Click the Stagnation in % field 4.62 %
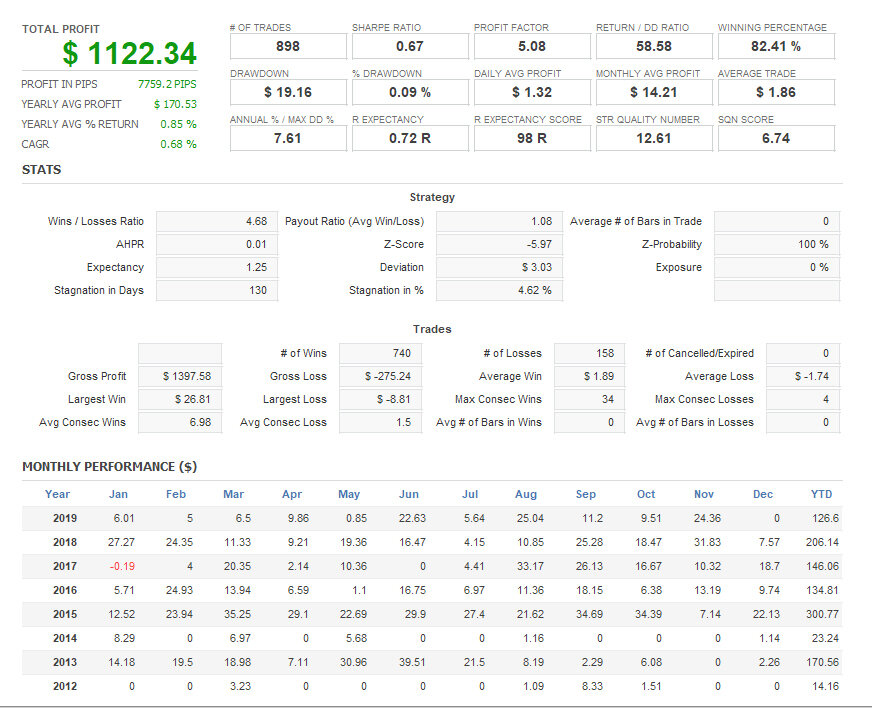Screen dimensions: 872x708 click(499, 290)
